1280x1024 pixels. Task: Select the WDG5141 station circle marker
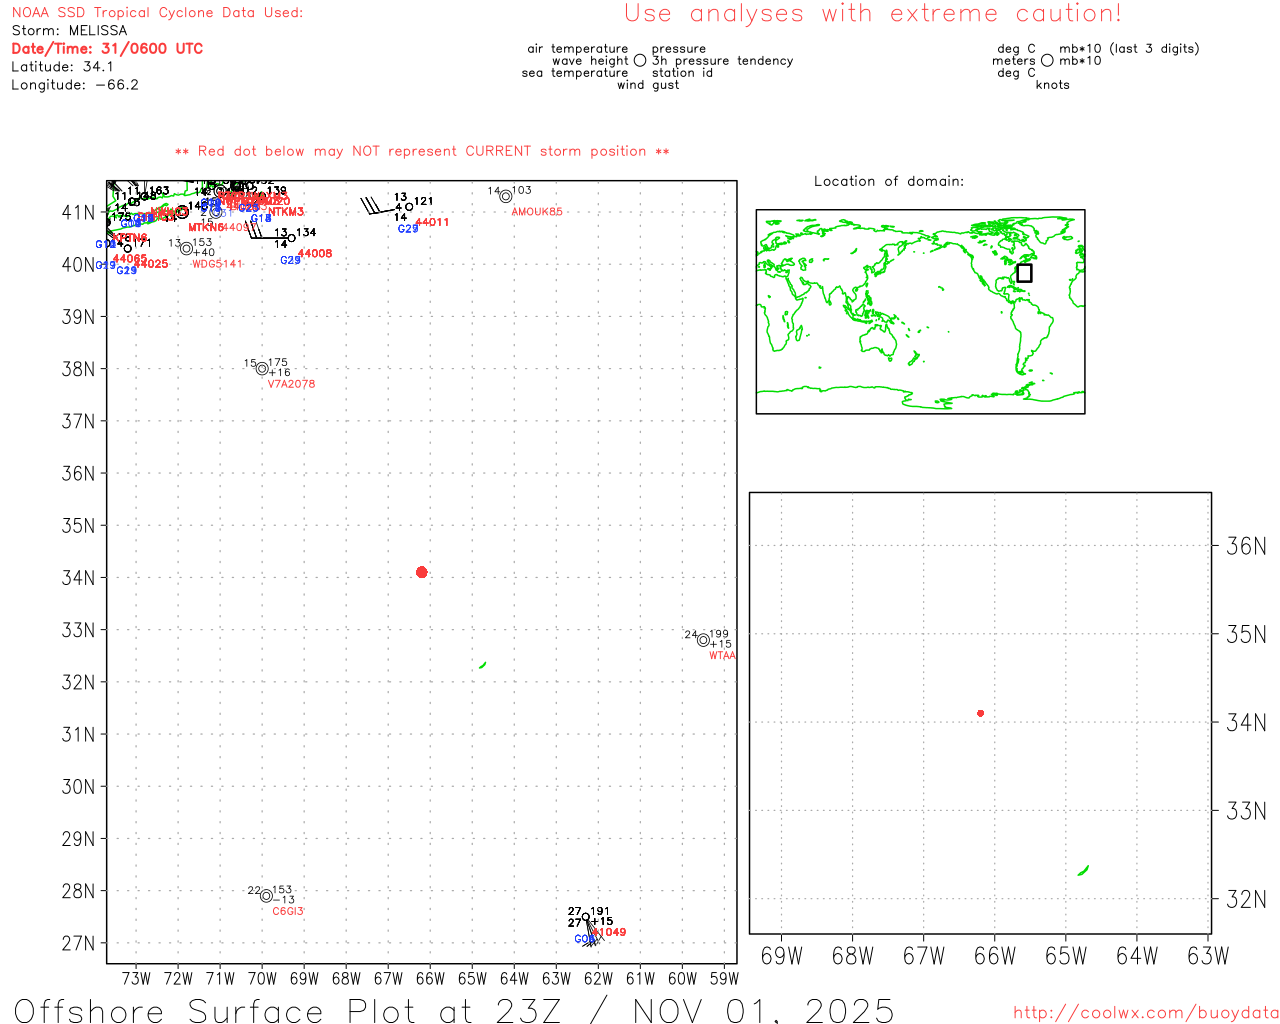[x=186, y=249]
